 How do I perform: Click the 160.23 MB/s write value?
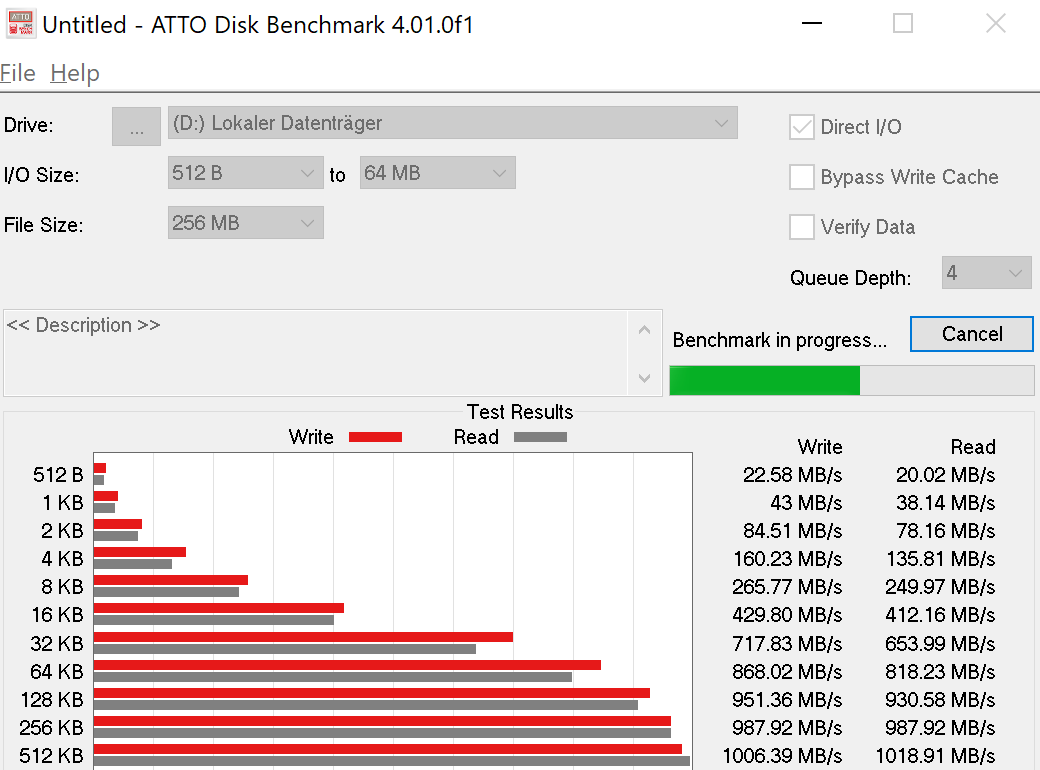[x=788, y=558]
